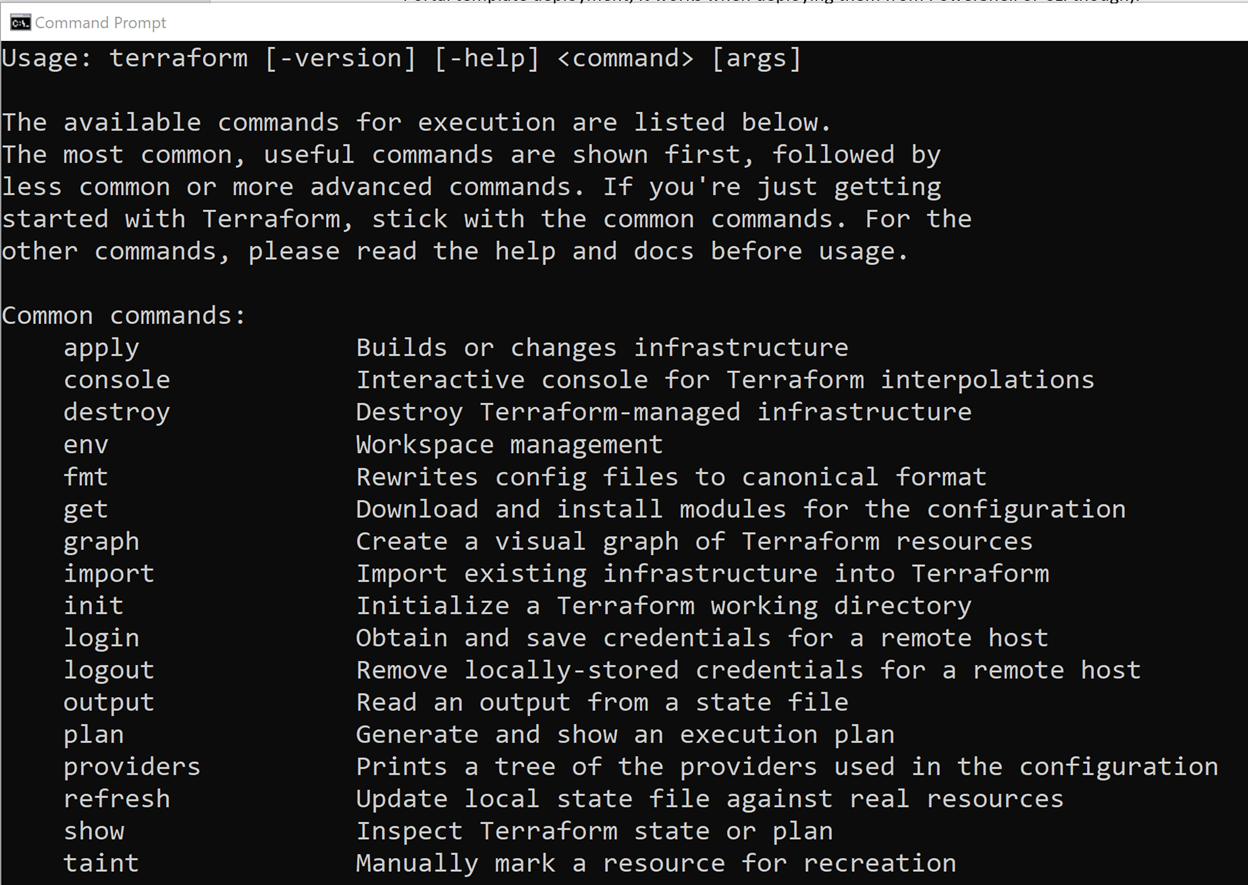Image resolution: width=1248 pixels, height=885 pixels.
Task: Click the '[-version]' option in usage line
Action: click(341, 59)
